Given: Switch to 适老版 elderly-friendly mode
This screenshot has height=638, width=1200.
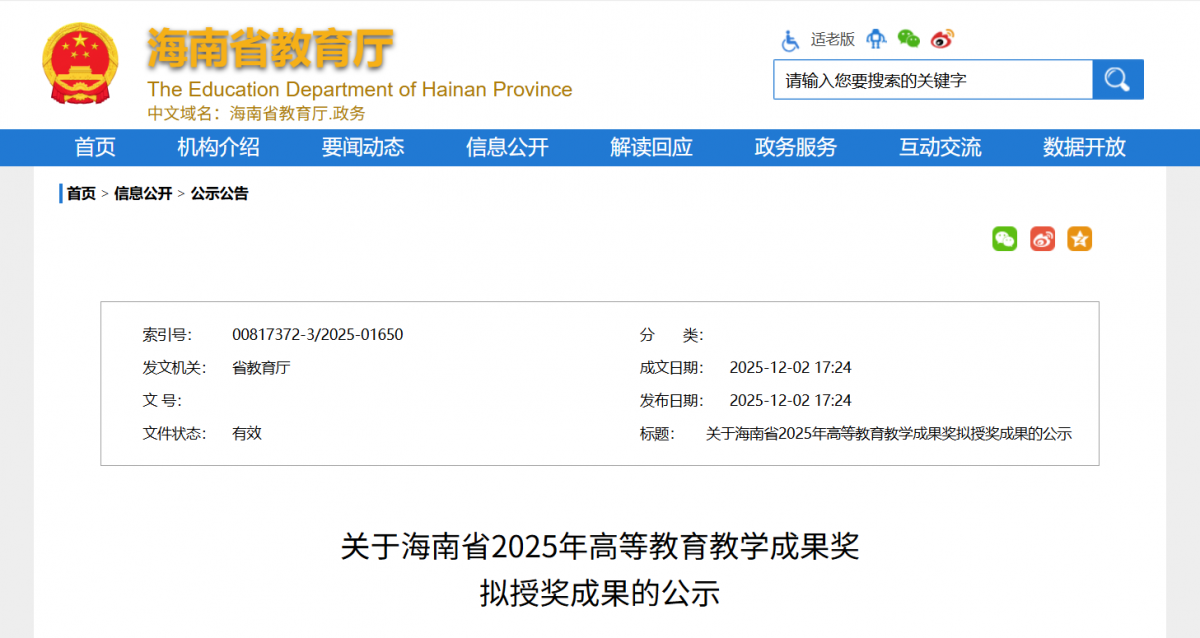Looking at the screenshot, I should pos(832,39).
